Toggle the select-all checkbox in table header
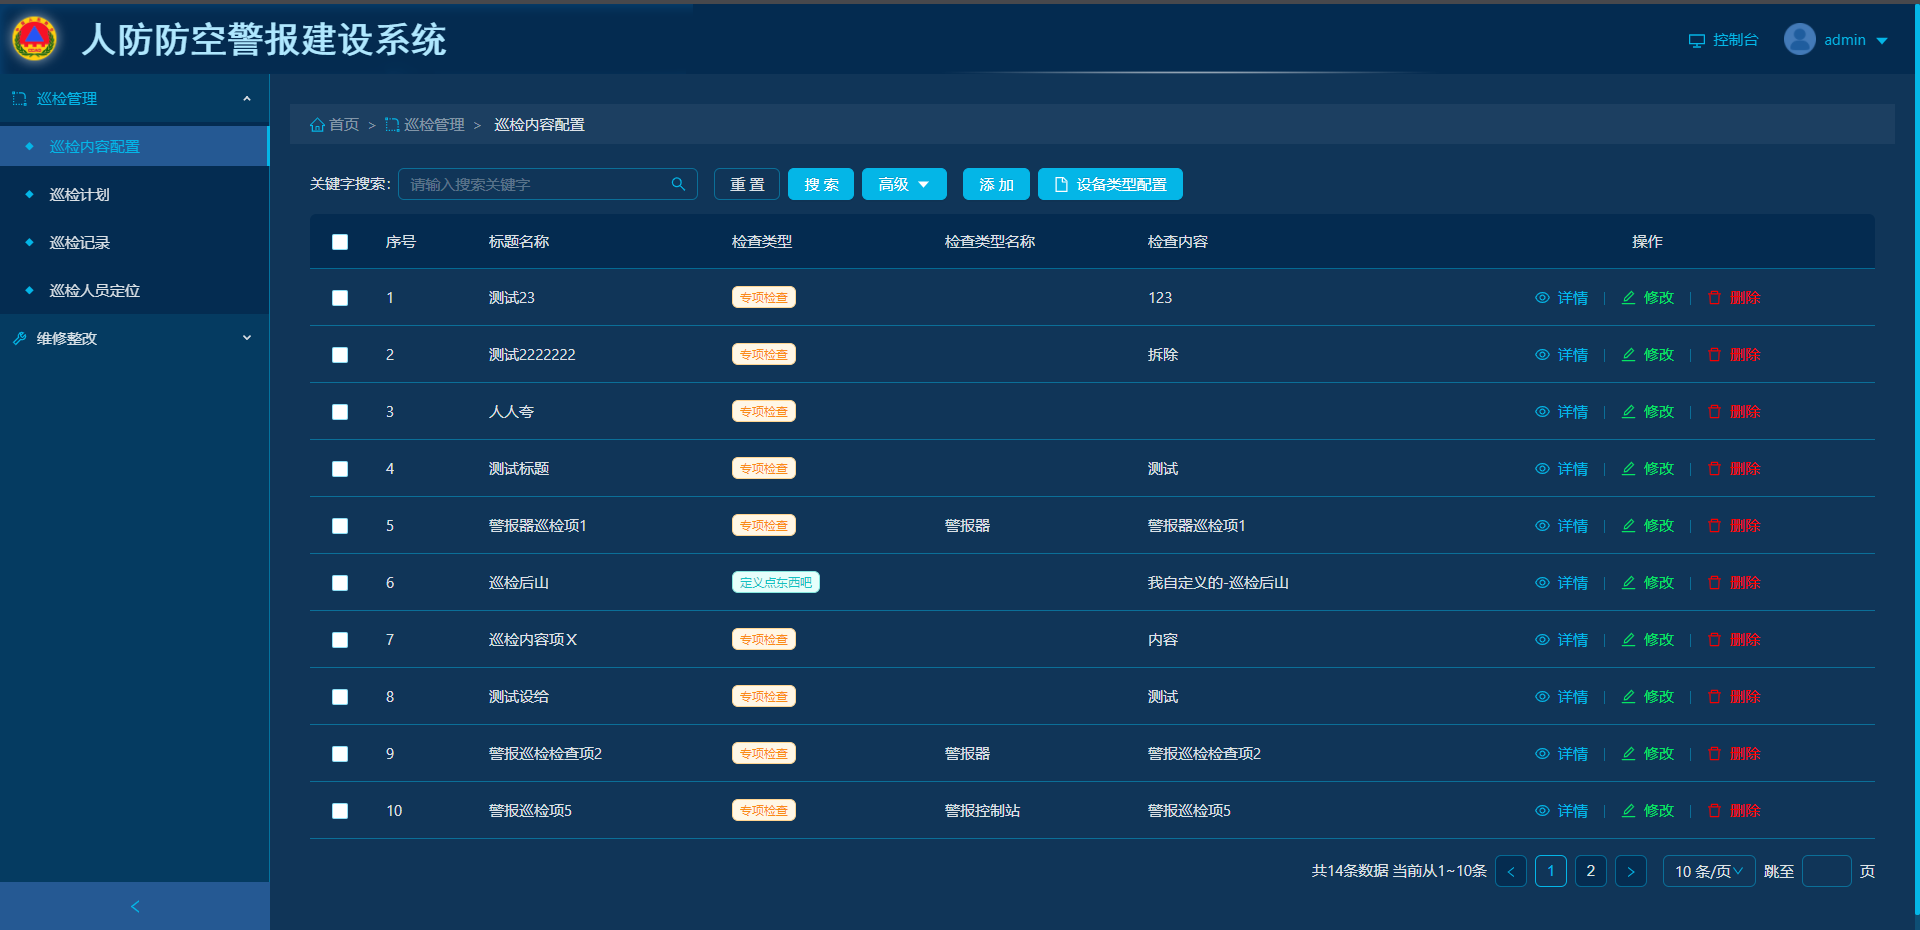 point(340,242)
